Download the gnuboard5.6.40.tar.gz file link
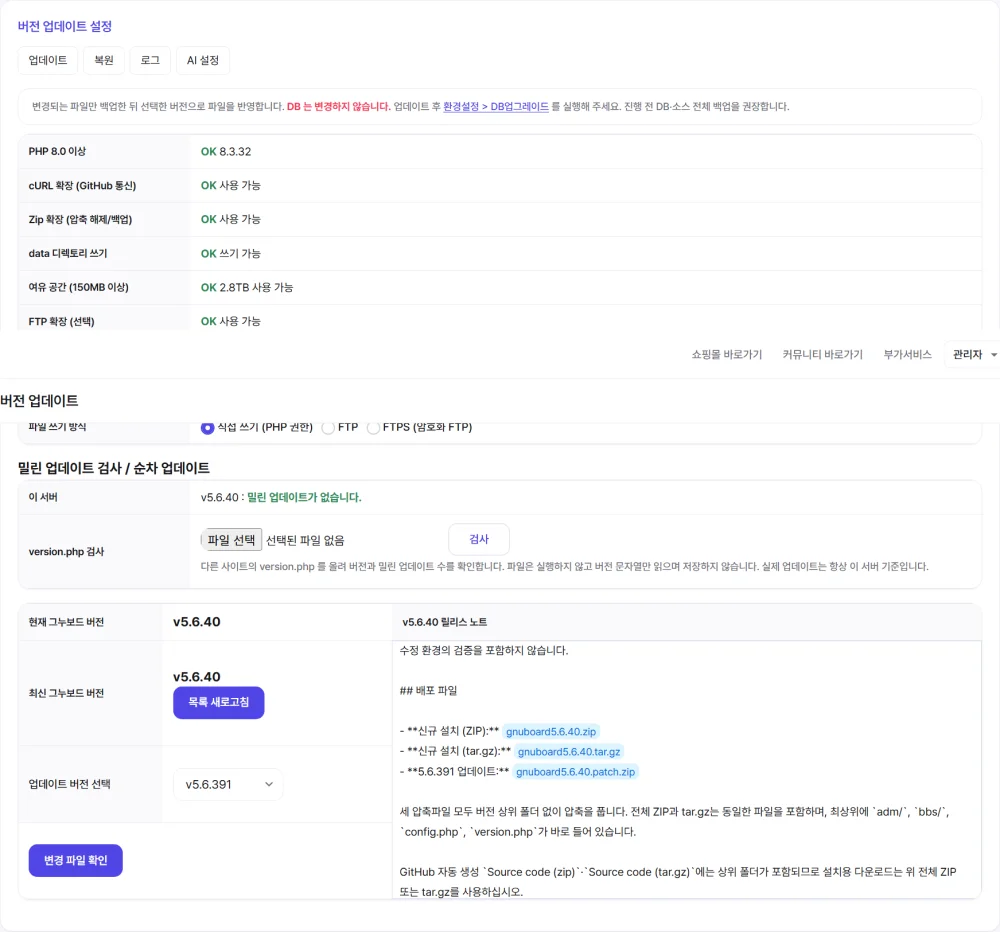The image size is (1000, 932). pyautogui.click(x=569, y=752)
